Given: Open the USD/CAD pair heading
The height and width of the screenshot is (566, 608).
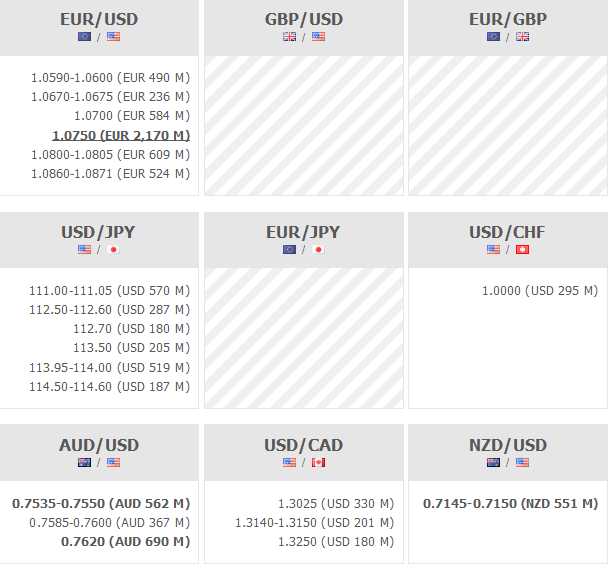Looking at the screenshot, I should click(303, 445).
